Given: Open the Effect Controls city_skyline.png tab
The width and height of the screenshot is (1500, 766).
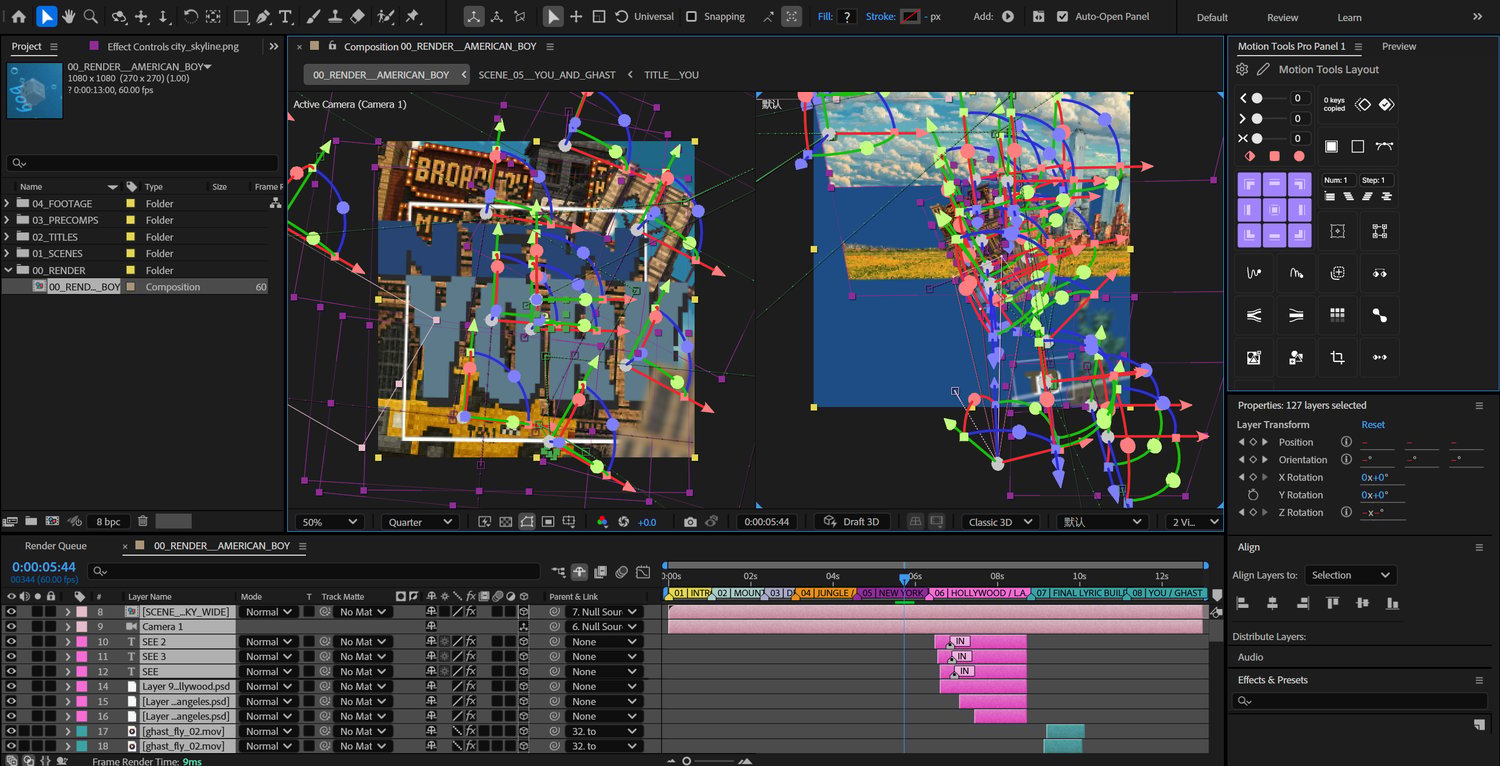Looking at the screenshot, I should coord(171,46).
